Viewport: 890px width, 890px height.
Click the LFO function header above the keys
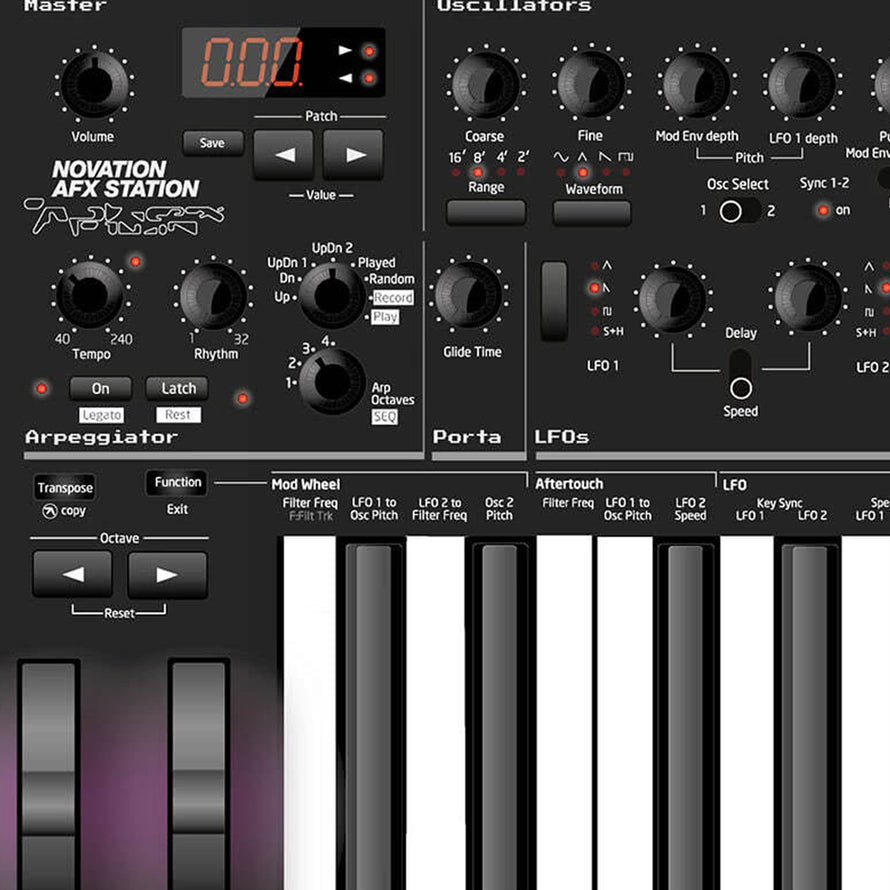[734, 485]
